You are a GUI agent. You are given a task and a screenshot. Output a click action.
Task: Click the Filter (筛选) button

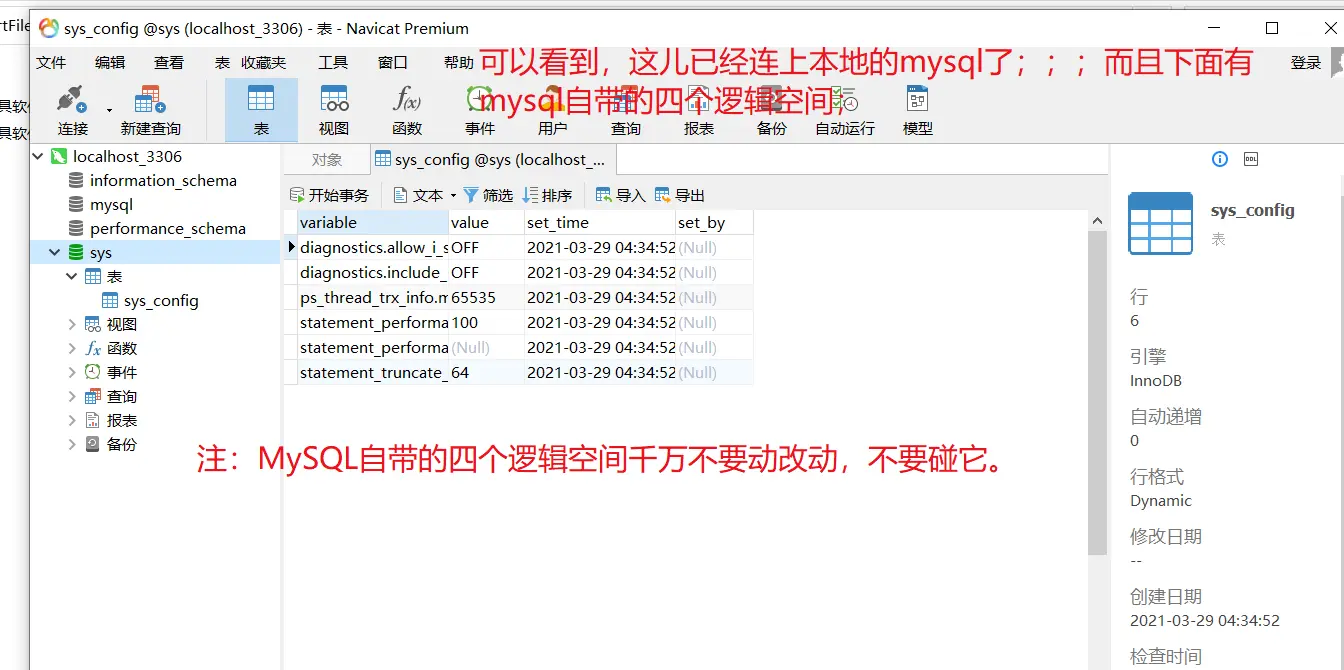488,195
